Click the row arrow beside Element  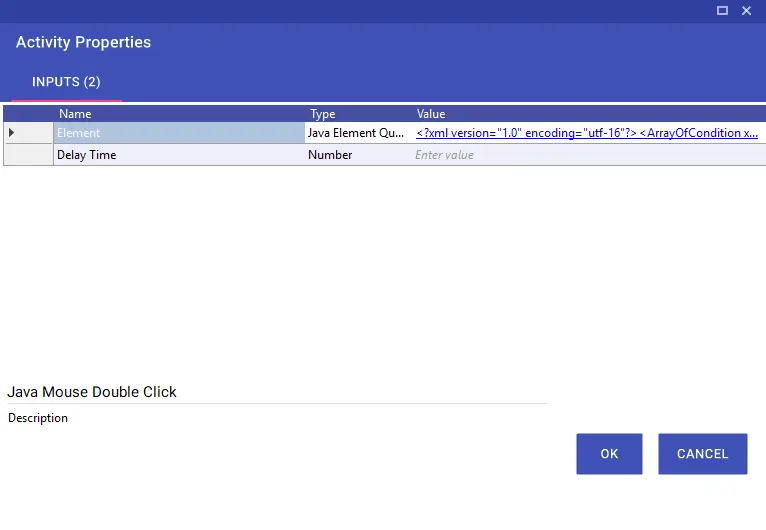(11, 132)
